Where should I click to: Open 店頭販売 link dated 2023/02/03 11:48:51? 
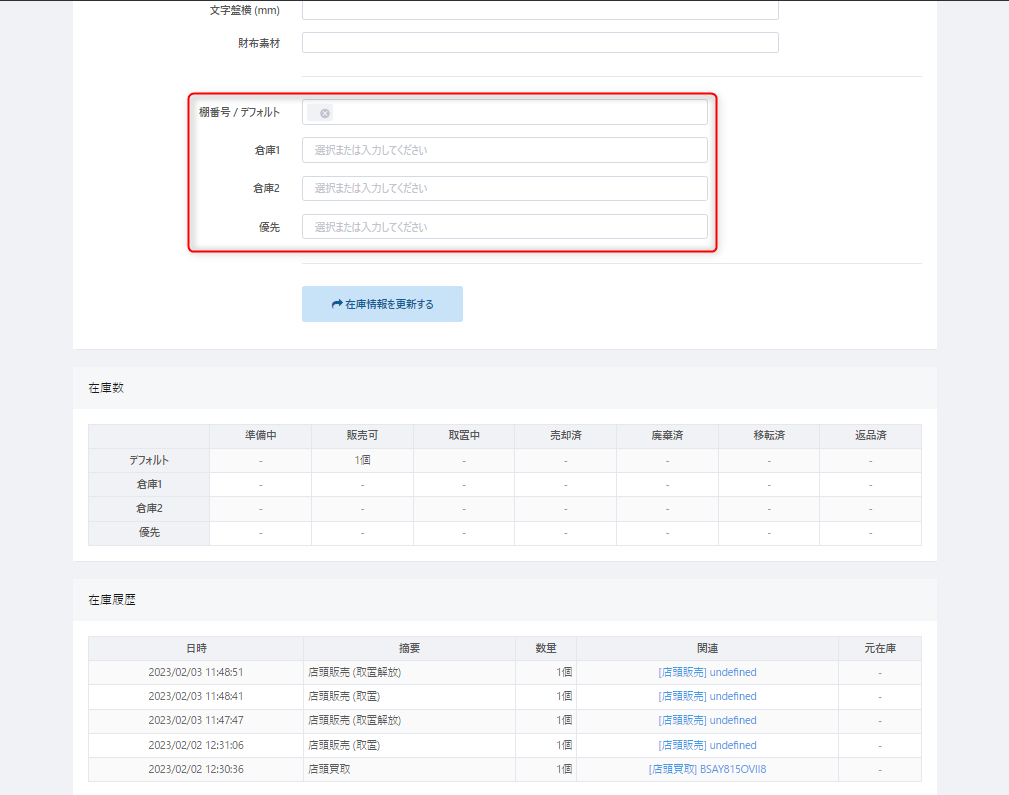click(x=707, y=672)
